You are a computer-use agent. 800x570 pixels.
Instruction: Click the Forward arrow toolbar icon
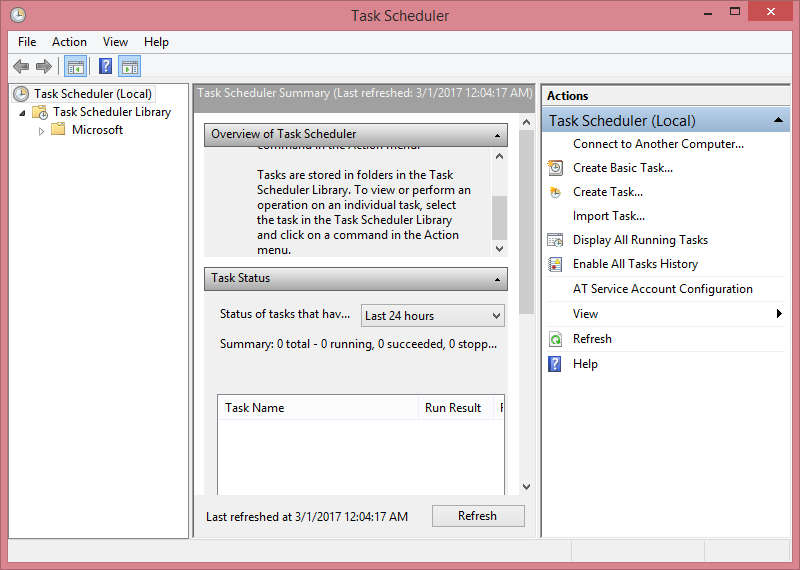point(44,66)
